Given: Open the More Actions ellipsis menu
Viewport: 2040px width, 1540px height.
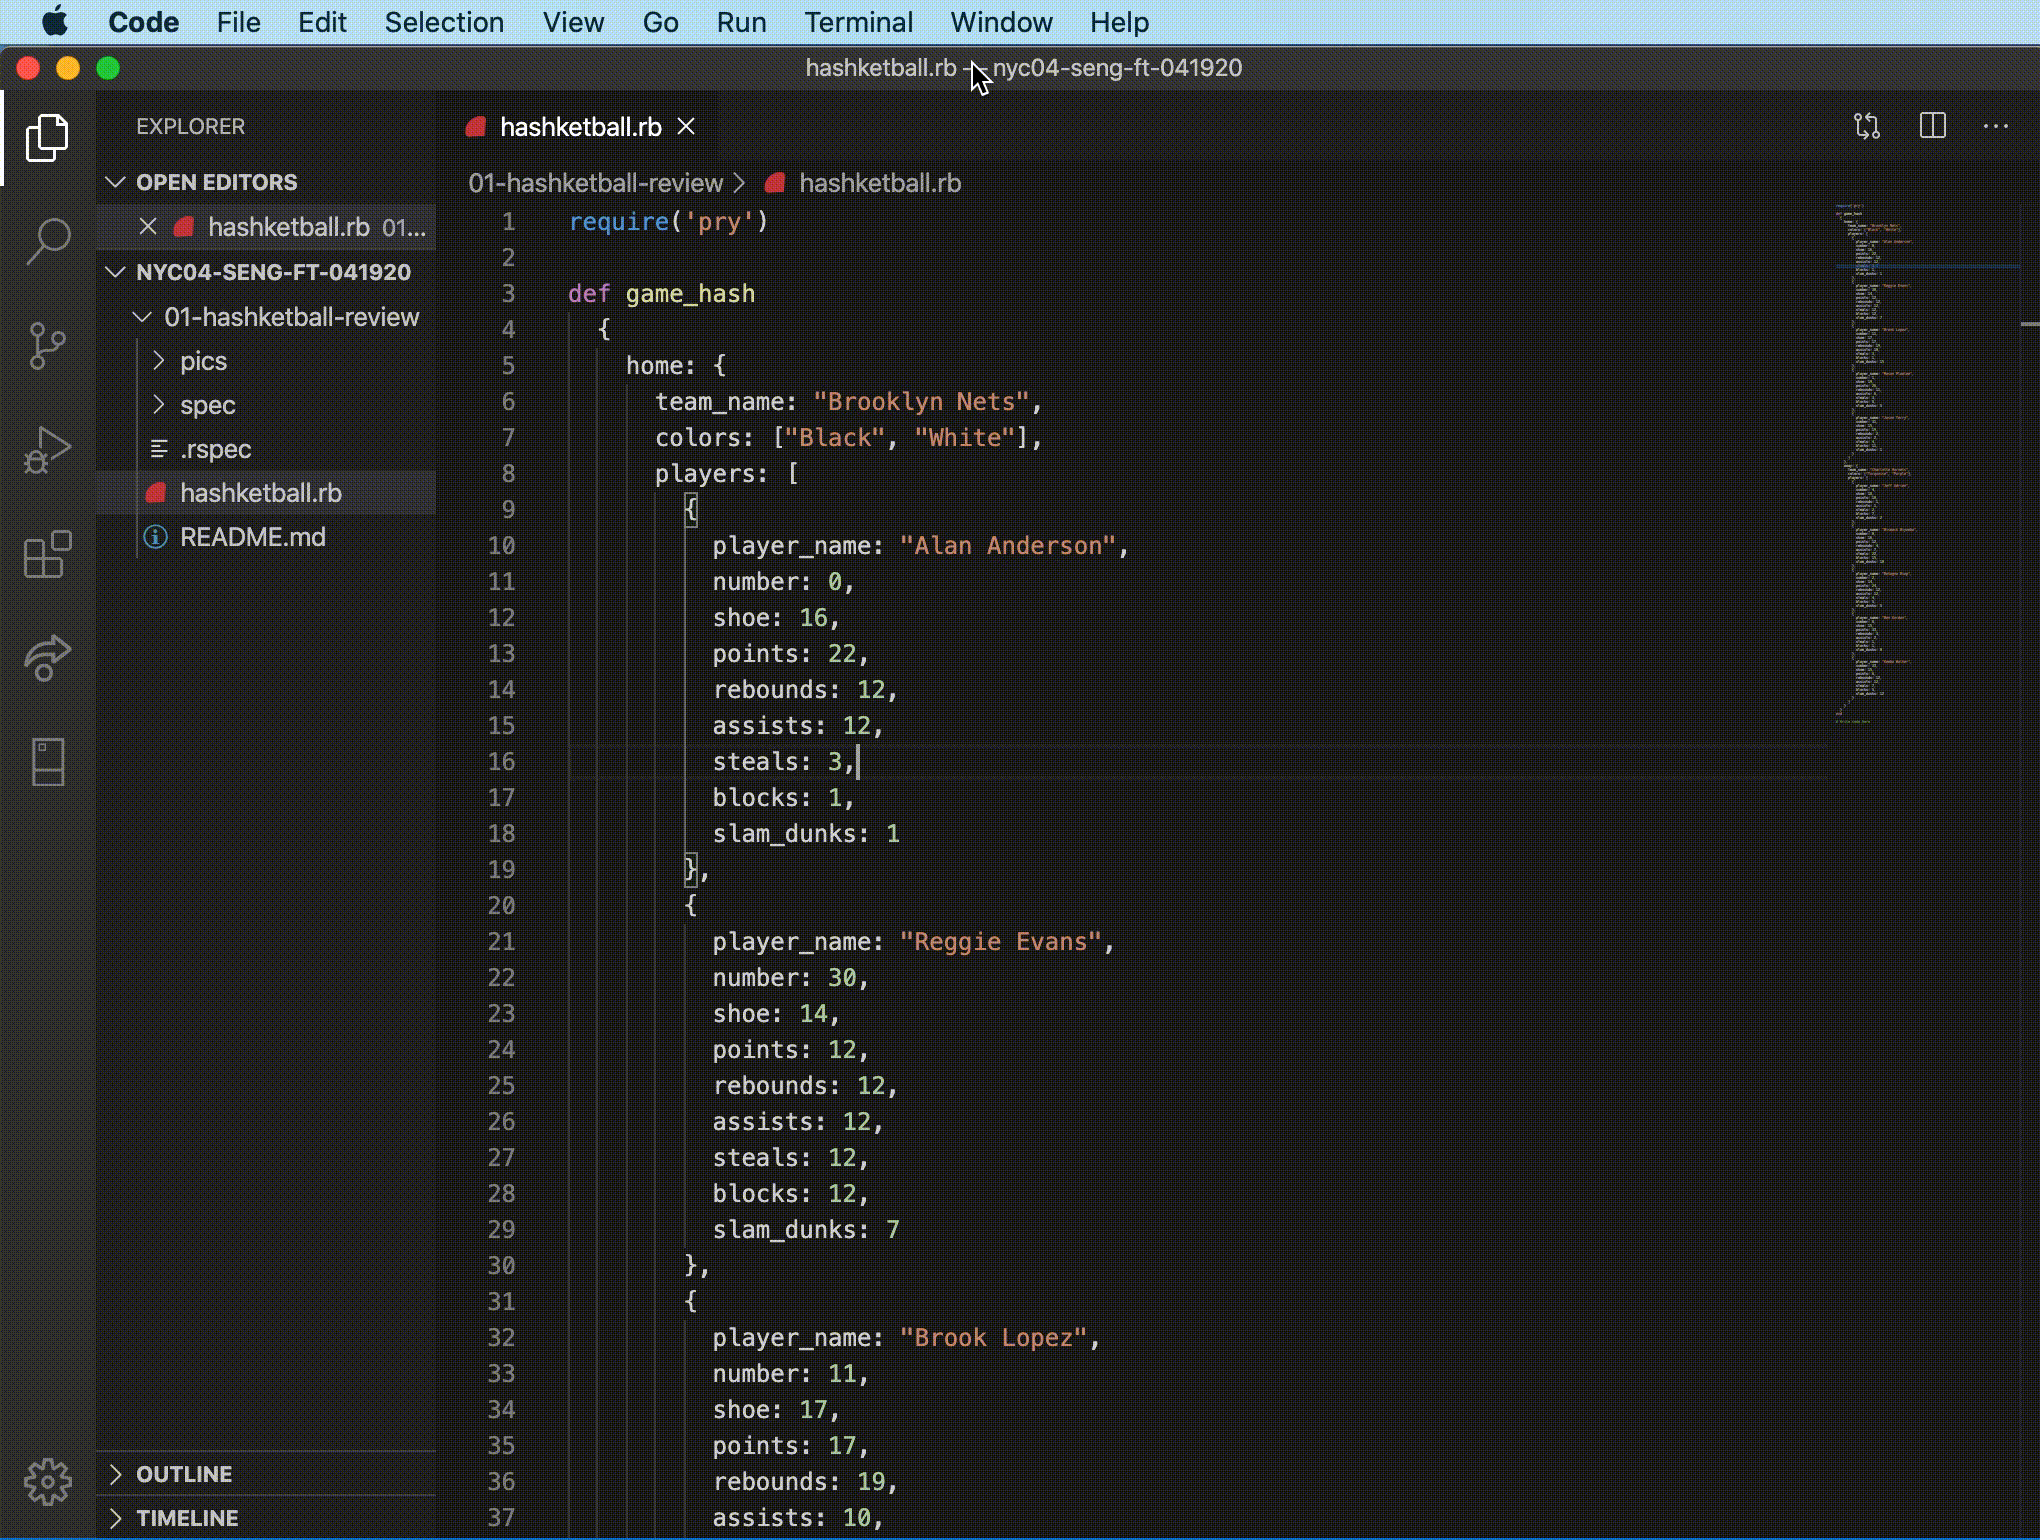Looking at the screenshot, I should [1995, 126].
